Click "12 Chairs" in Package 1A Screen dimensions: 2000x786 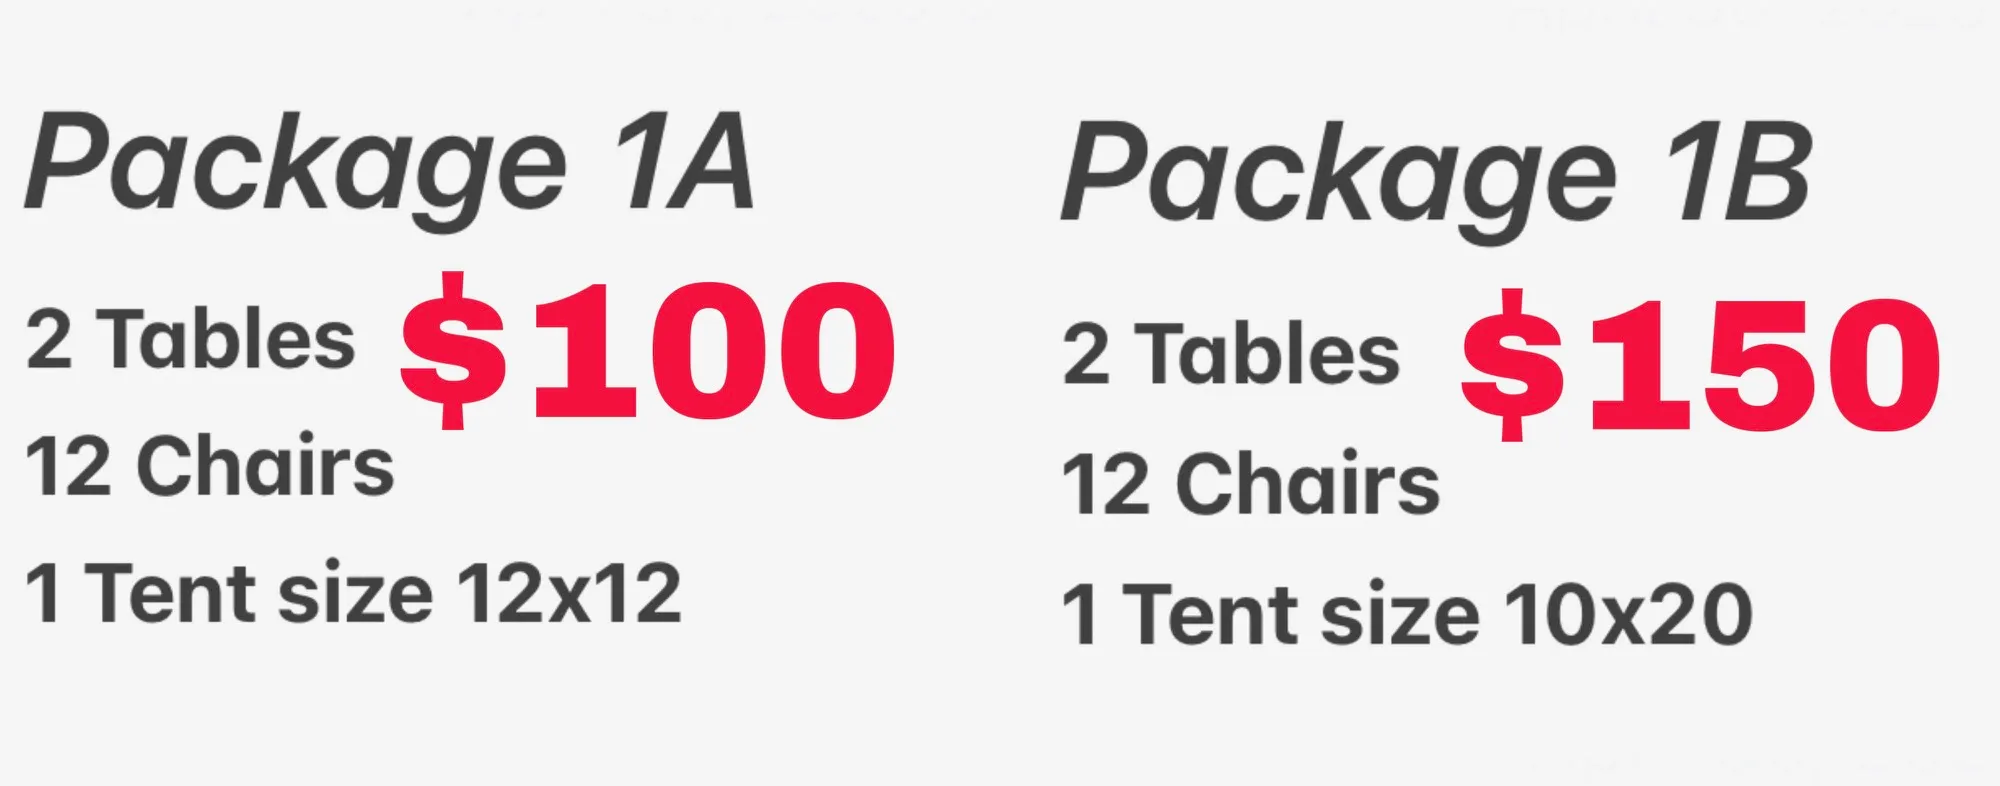[x=210, y=467]
